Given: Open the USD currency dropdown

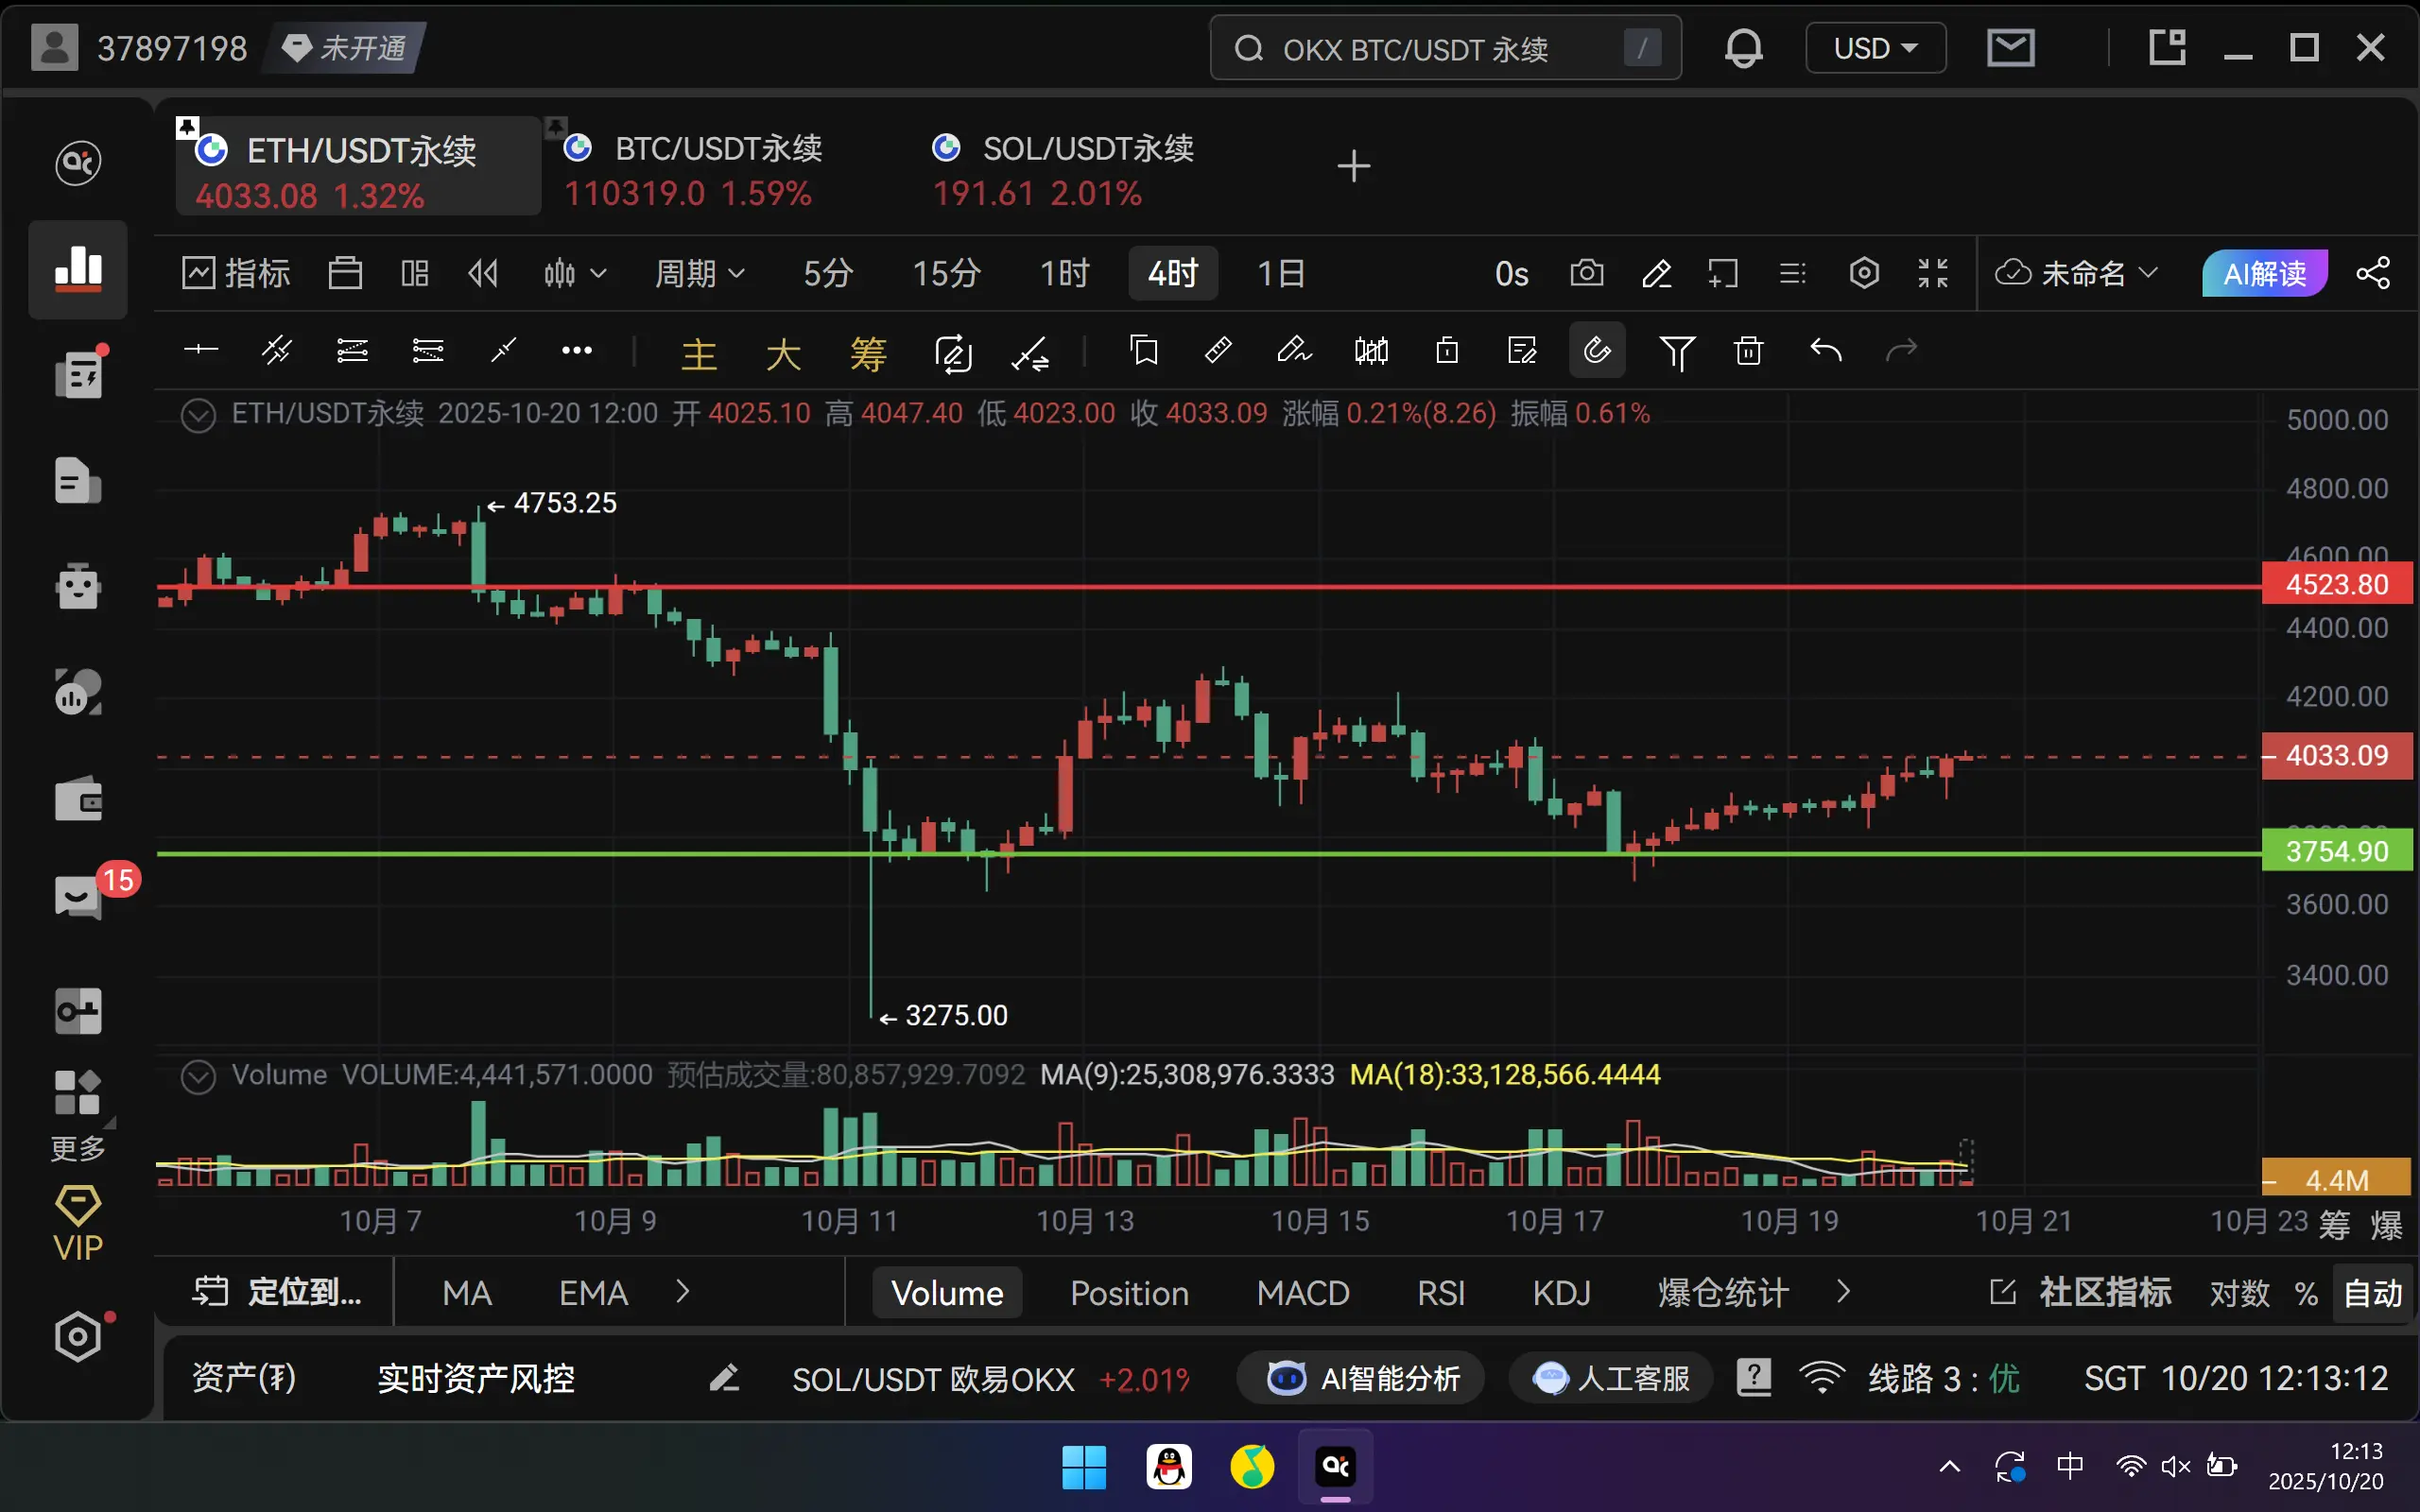Looking at the screenshot, I should tap(1875, 48).
